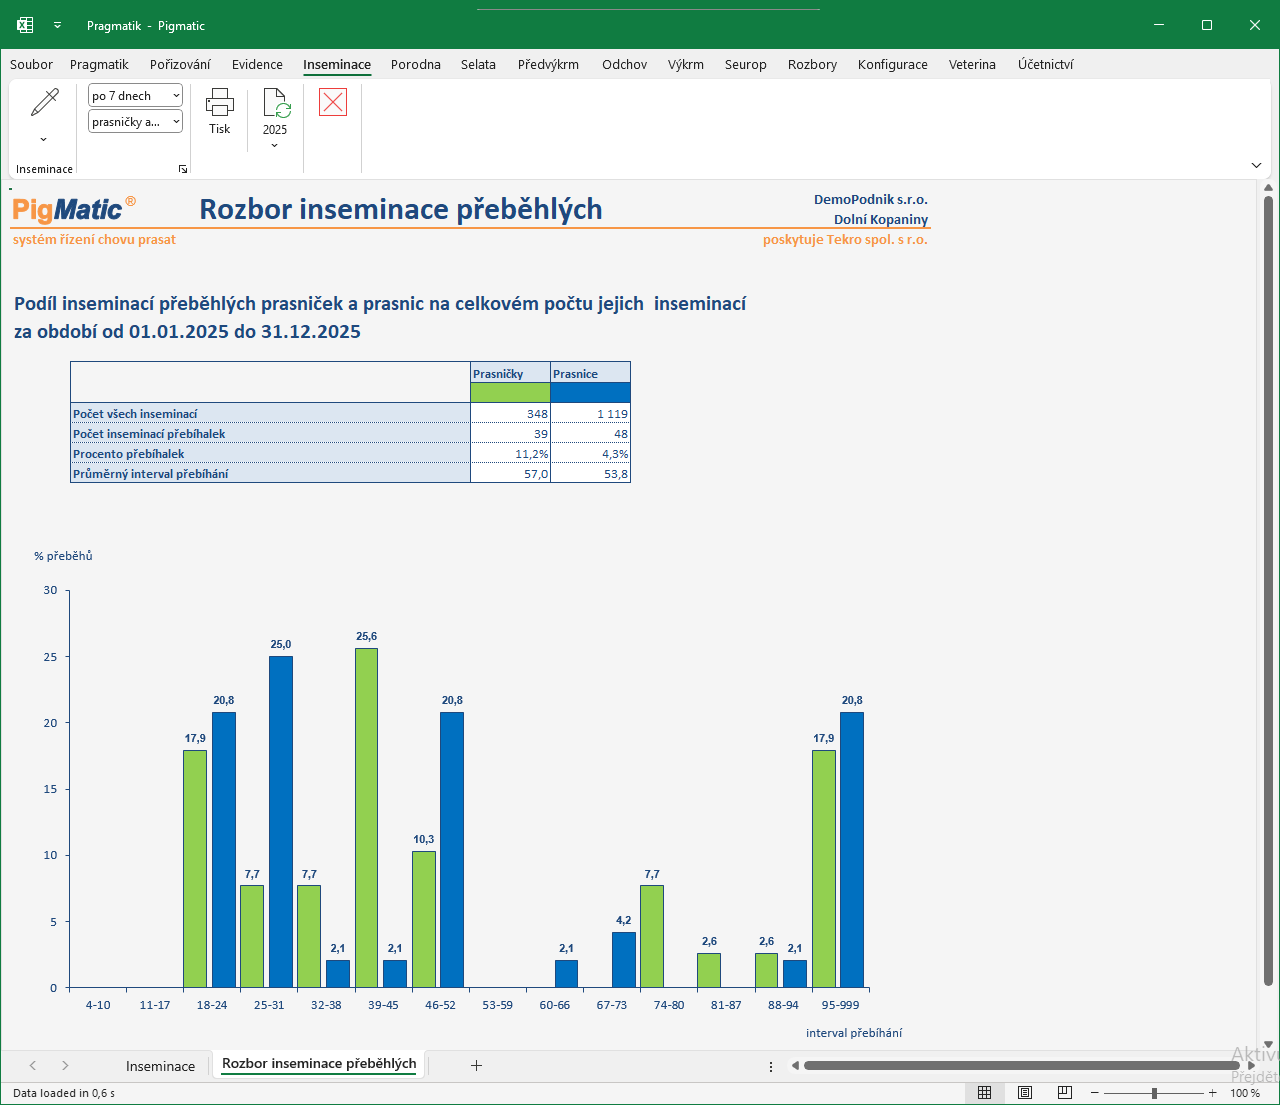Screen dimensions: 1280x1105
Task: Switch to Page Break Preview view
Action: (1065, 1093)
